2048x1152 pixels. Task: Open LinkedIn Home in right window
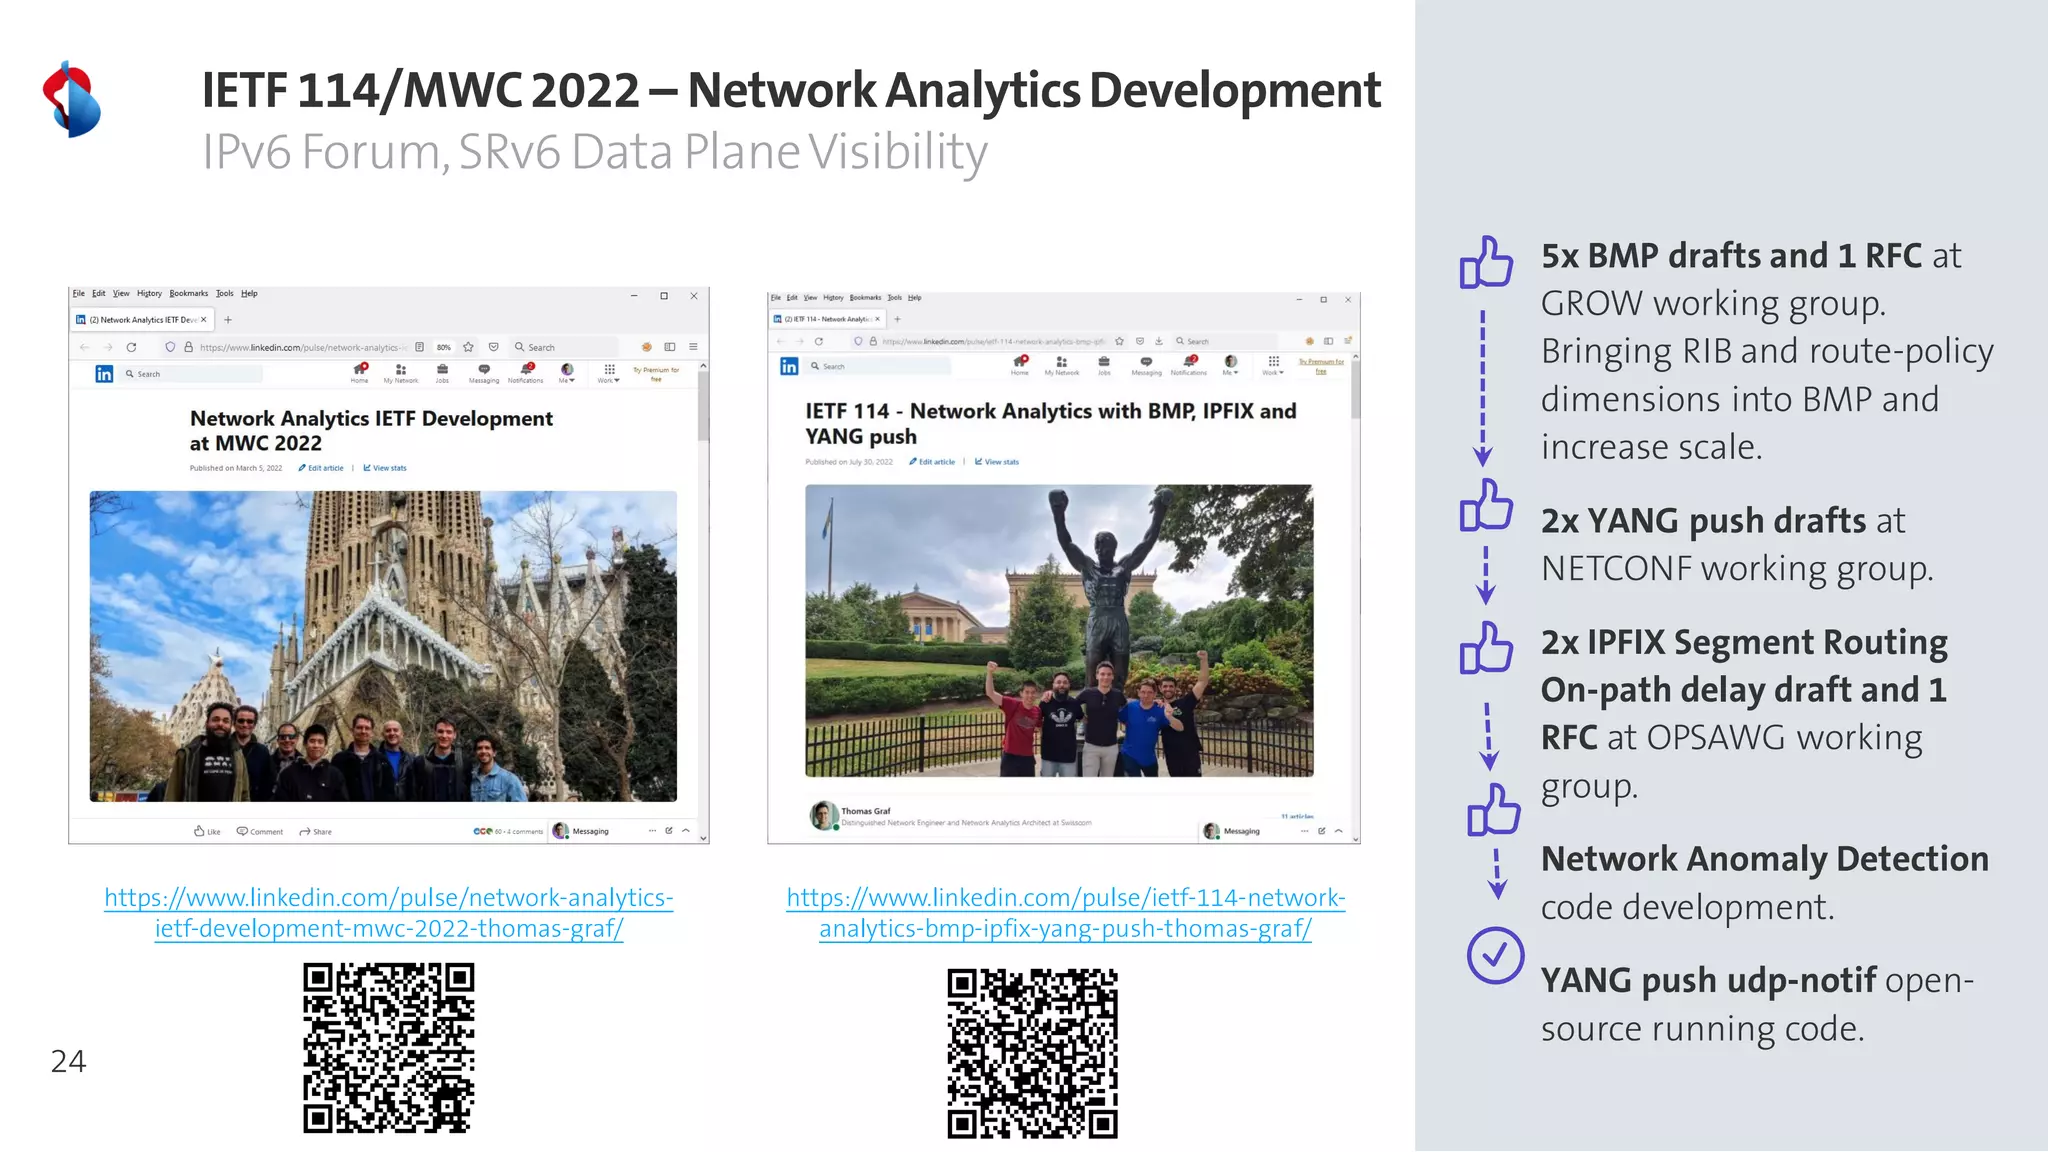click(1020, 366)
